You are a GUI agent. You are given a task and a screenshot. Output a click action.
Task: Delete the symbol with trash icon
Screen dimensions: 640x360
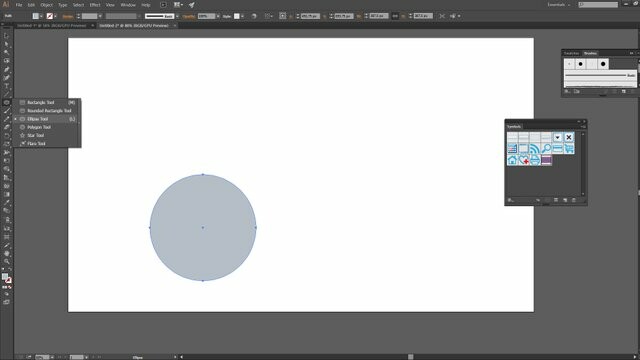pyautogui.click(x=574, y=200)
